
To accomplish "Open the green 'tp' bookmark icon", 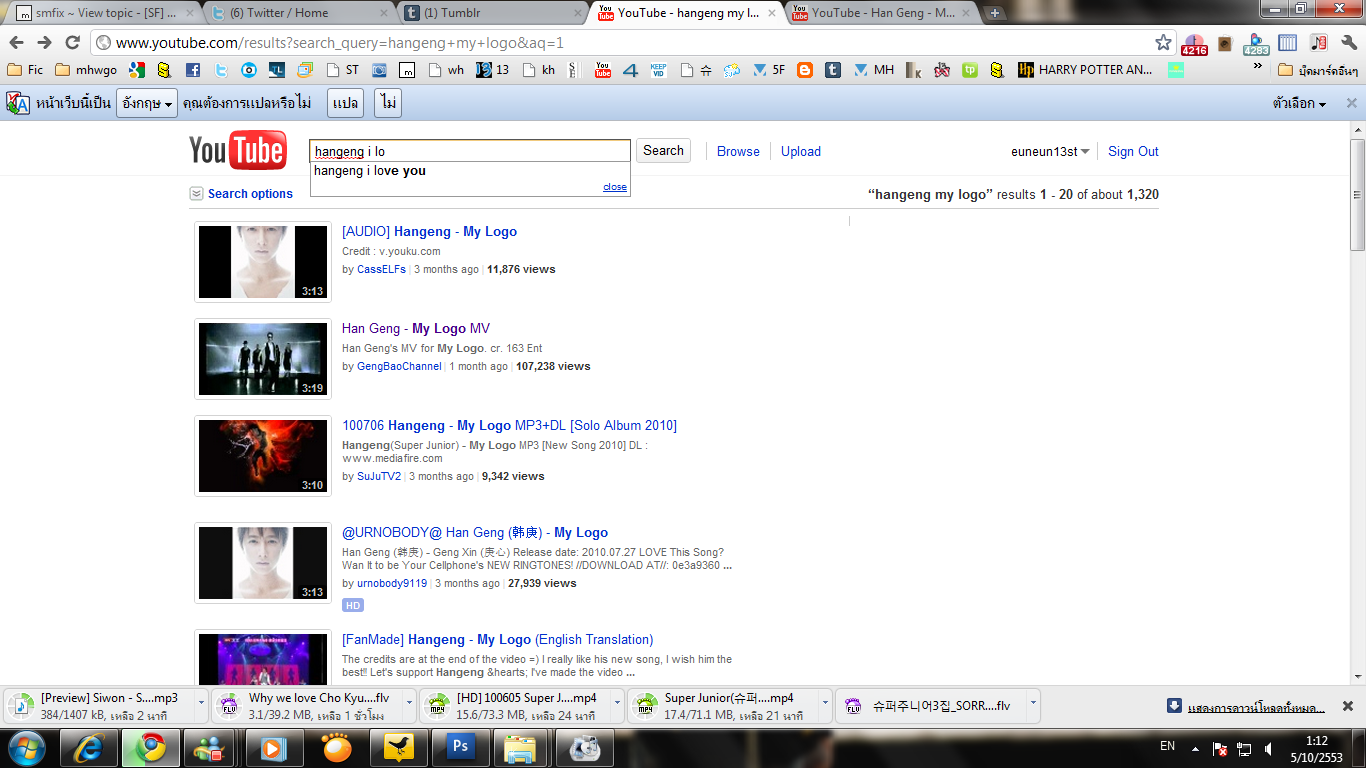I will [x=969, y=70].
